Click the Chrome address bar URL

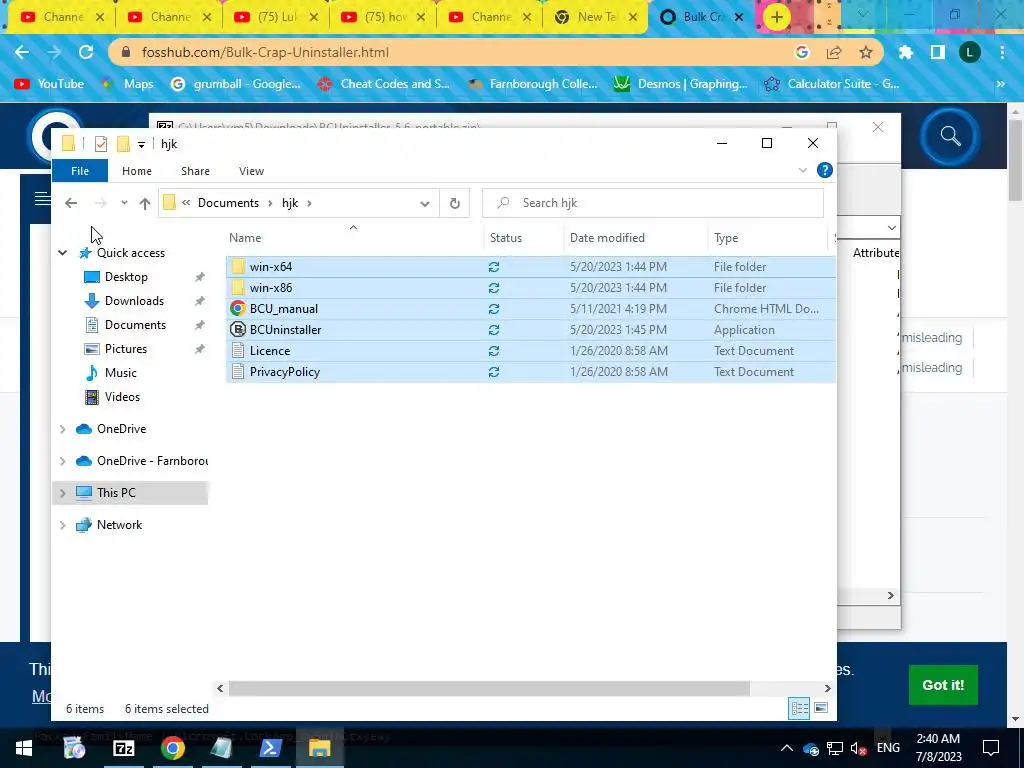(265, 52)
